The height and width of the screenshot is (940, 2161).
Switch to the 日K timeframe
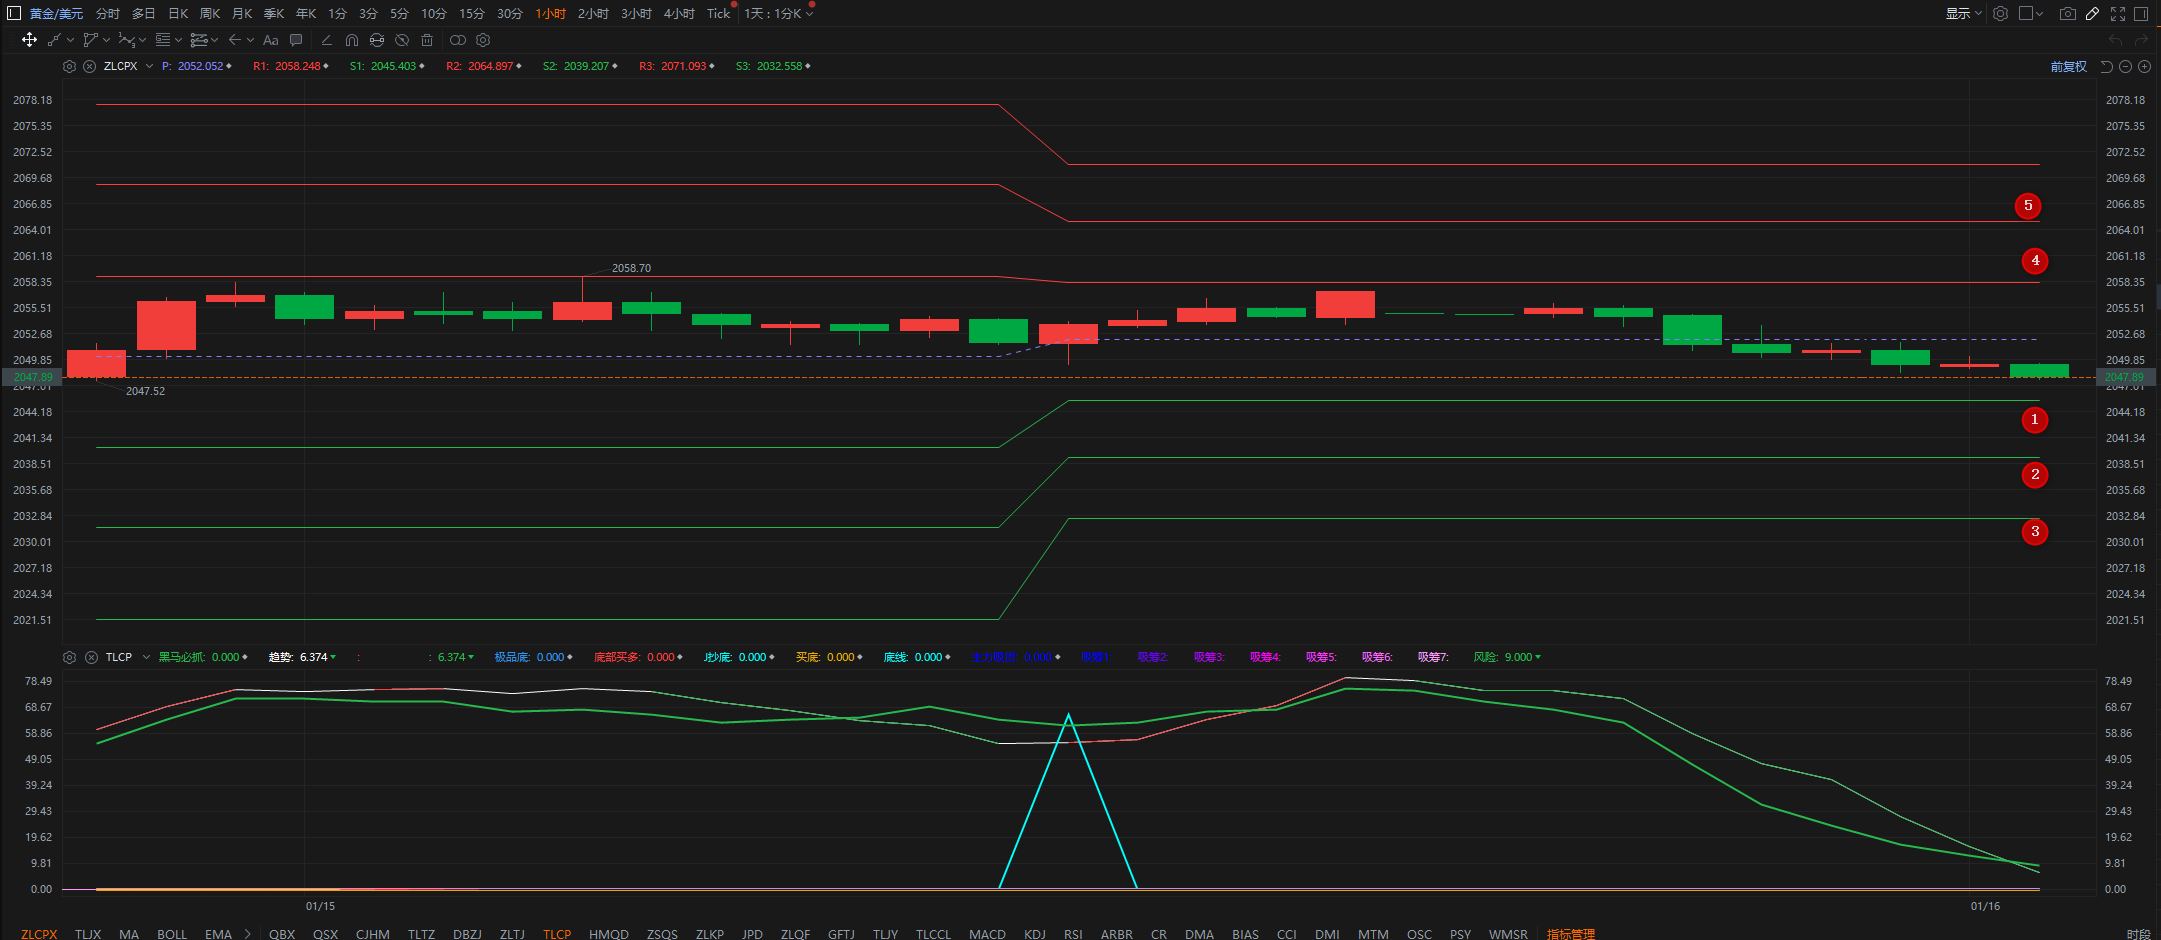(x=178, y=14)
